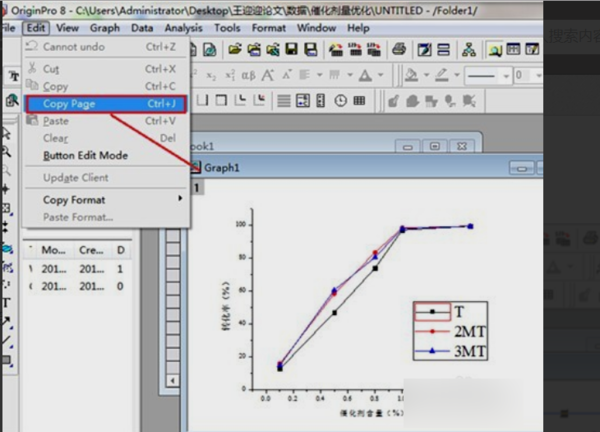
Task: Open the font color A dropdown arrow
Action: tap(380, 75)
